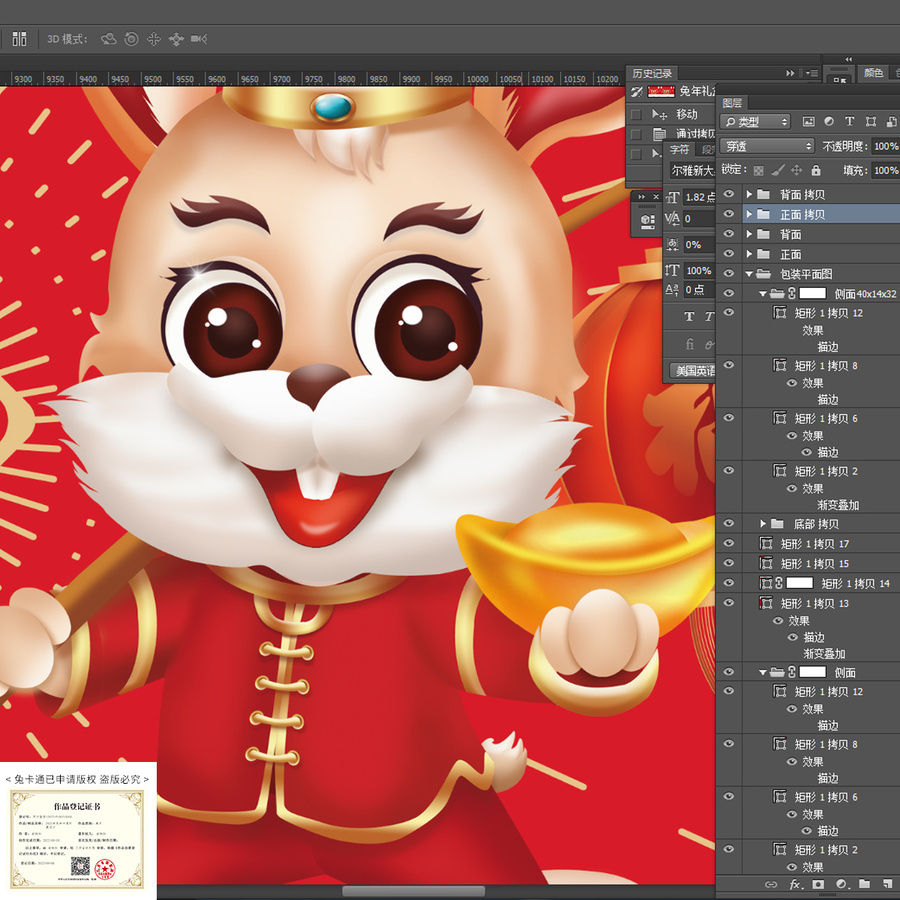Hide the 包装平面图 group
The image size is (900, 900).
729,273
